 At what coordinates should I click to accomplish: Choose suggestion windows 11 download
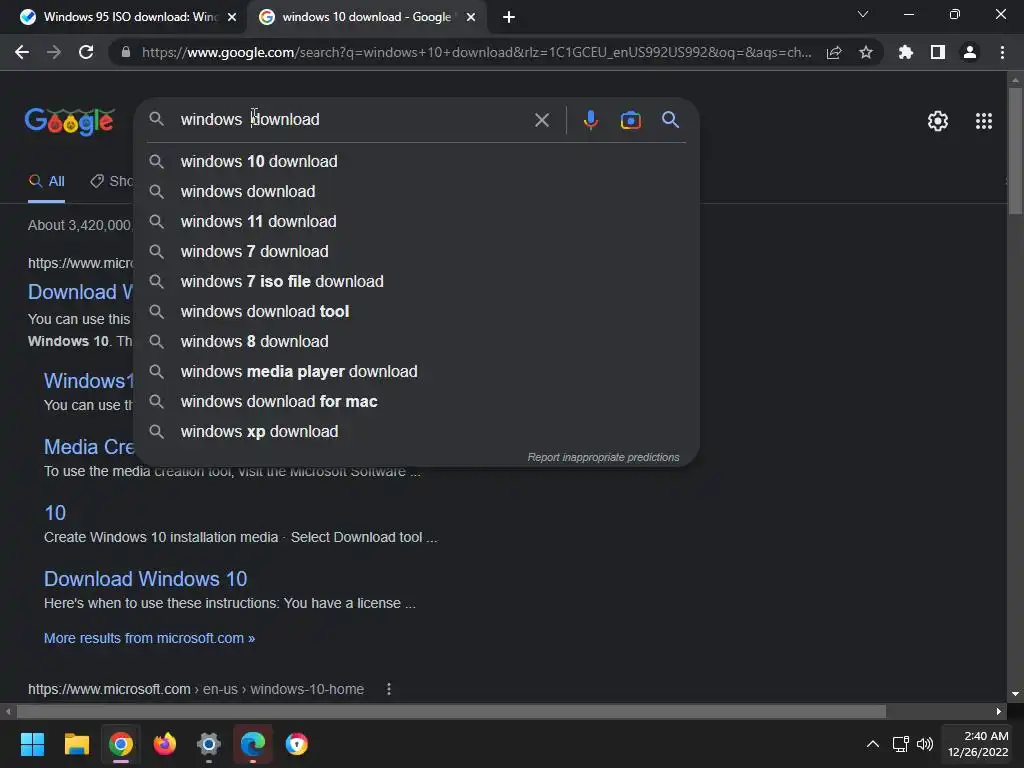[416, 221]
